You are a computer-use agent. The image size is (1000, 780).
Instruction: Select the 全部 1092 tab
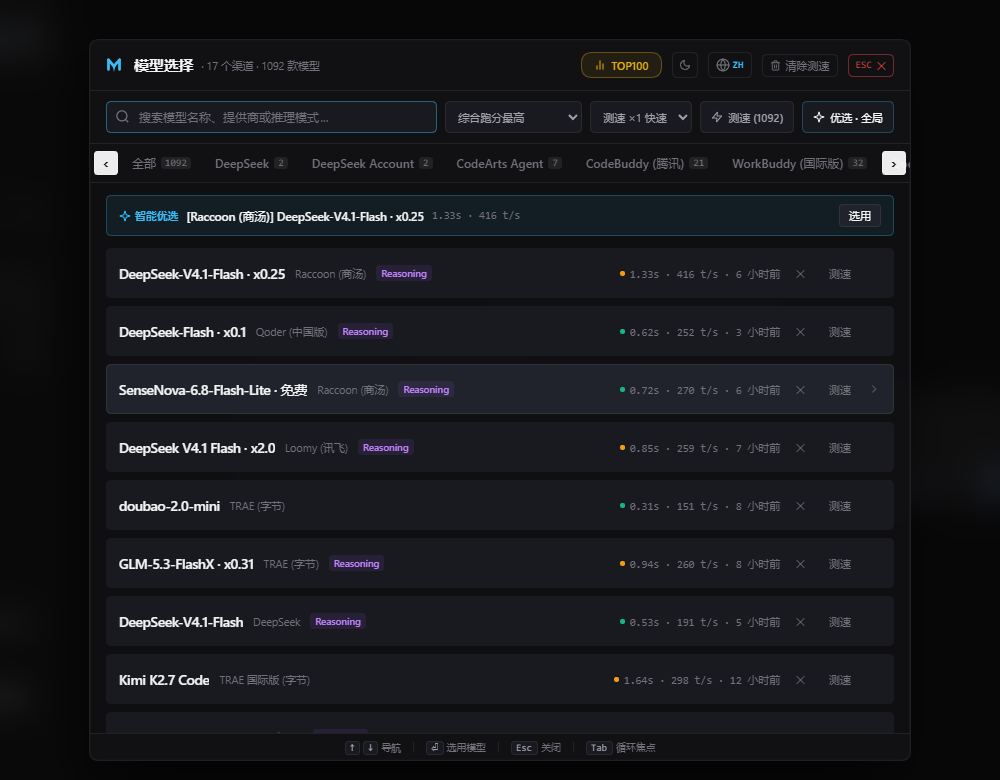(160, 164)
